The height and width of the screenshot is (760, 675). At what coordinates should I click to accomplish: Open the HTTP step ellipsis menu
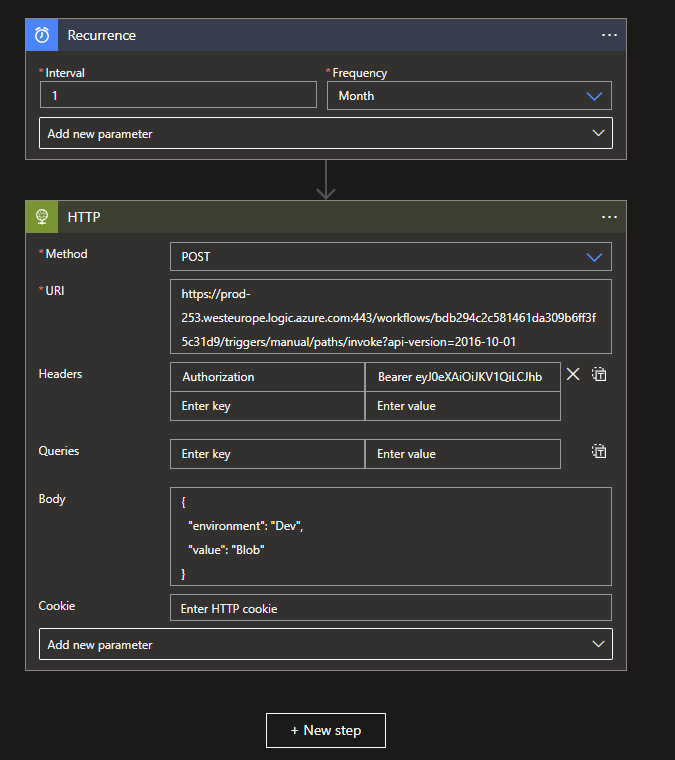click(609, 217)
